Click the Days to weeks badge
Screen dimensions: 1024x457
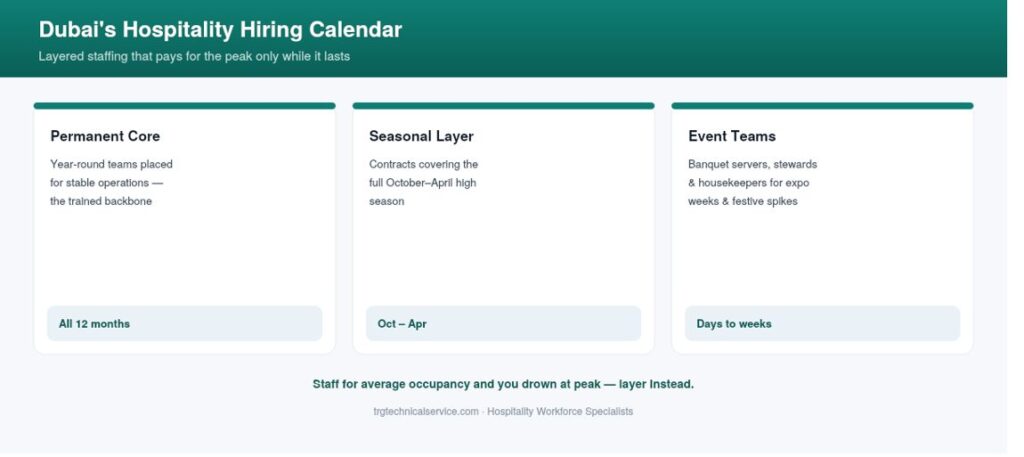(822, 324)
